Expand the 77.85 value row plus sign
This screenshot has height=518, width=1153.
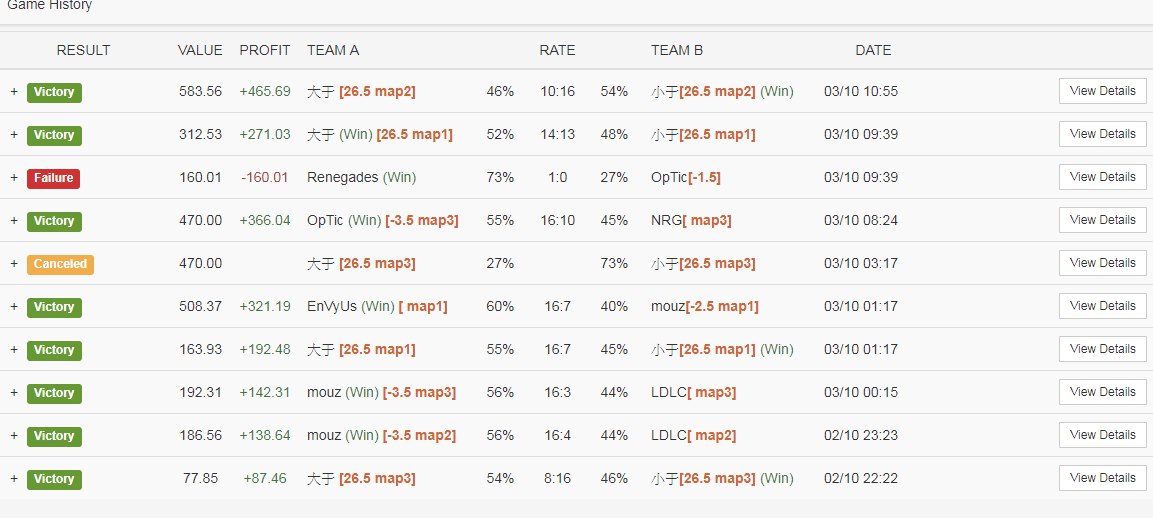(x=14, y=479)
